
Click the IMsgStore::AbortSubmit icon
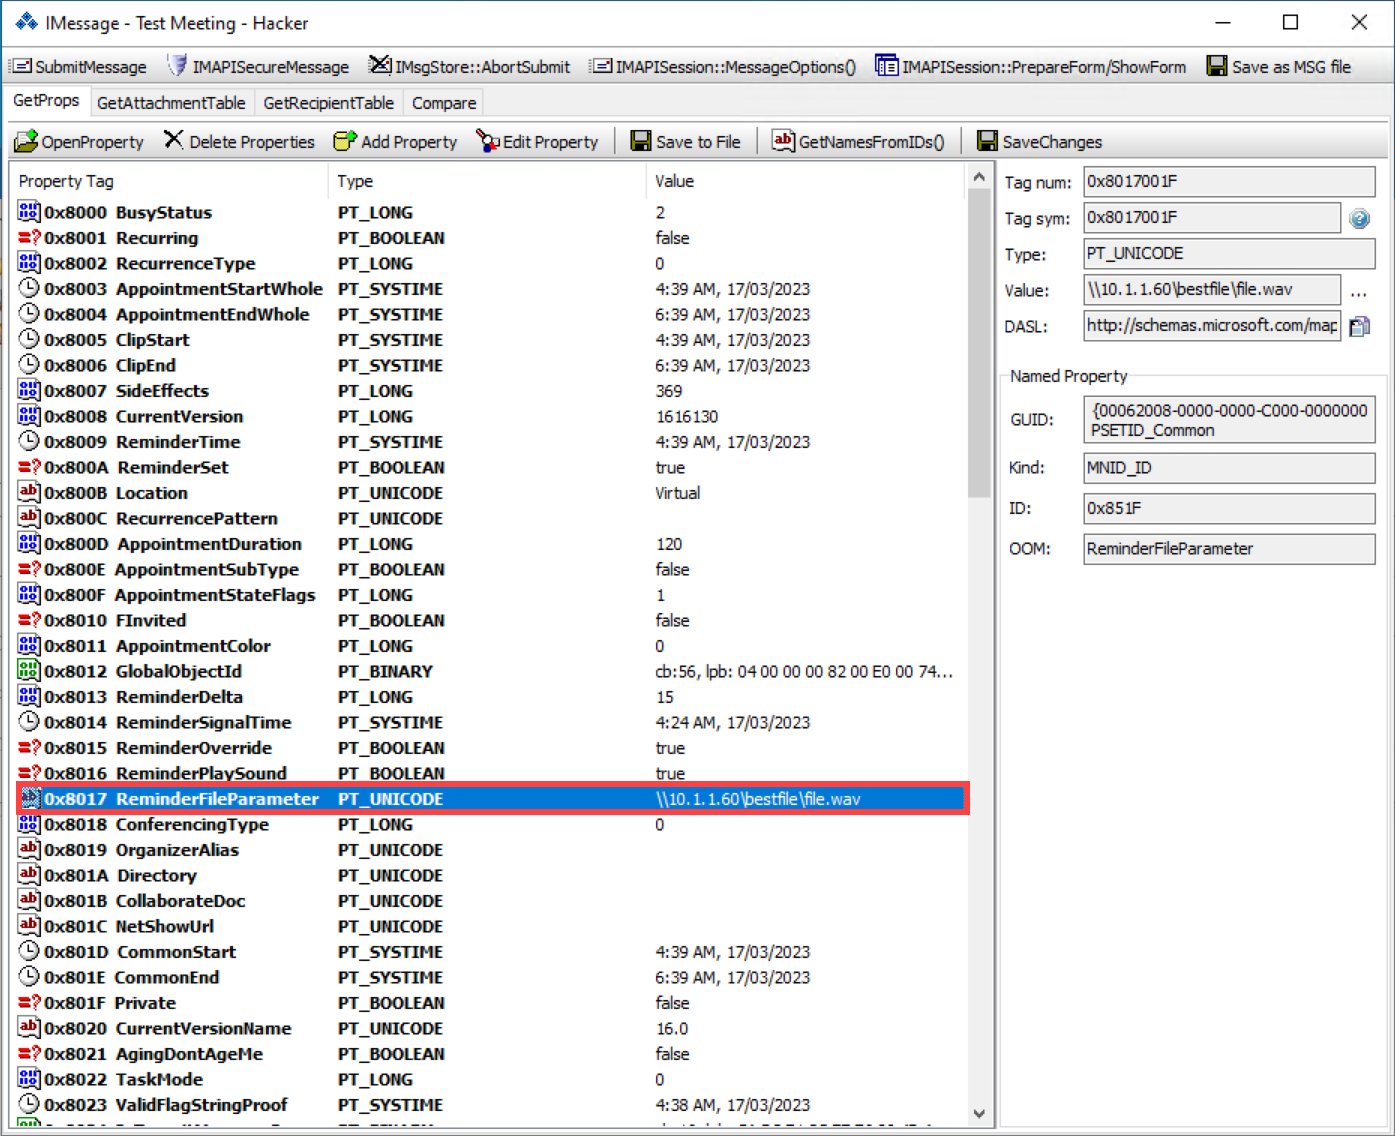click(x=380, y=67)
